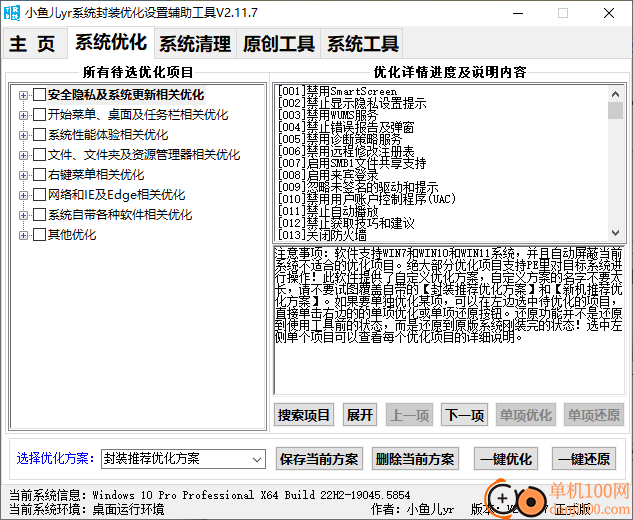Expand the 安全隐私及系统更新相关优化 node
Viewport: 633px width, 520px height.
click(x=23, y=95)
